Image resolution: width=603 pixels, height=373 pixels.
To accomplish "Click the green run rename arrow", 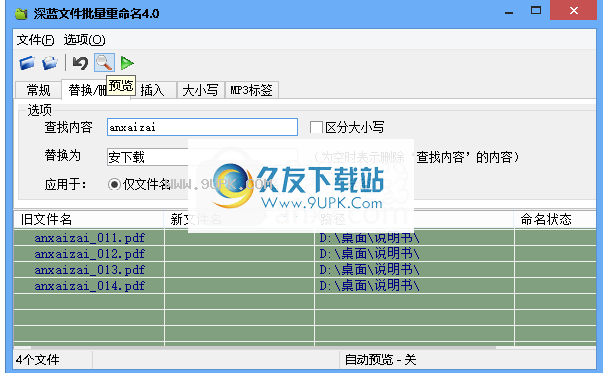I will pyautogui.click(x=127, y=63).
